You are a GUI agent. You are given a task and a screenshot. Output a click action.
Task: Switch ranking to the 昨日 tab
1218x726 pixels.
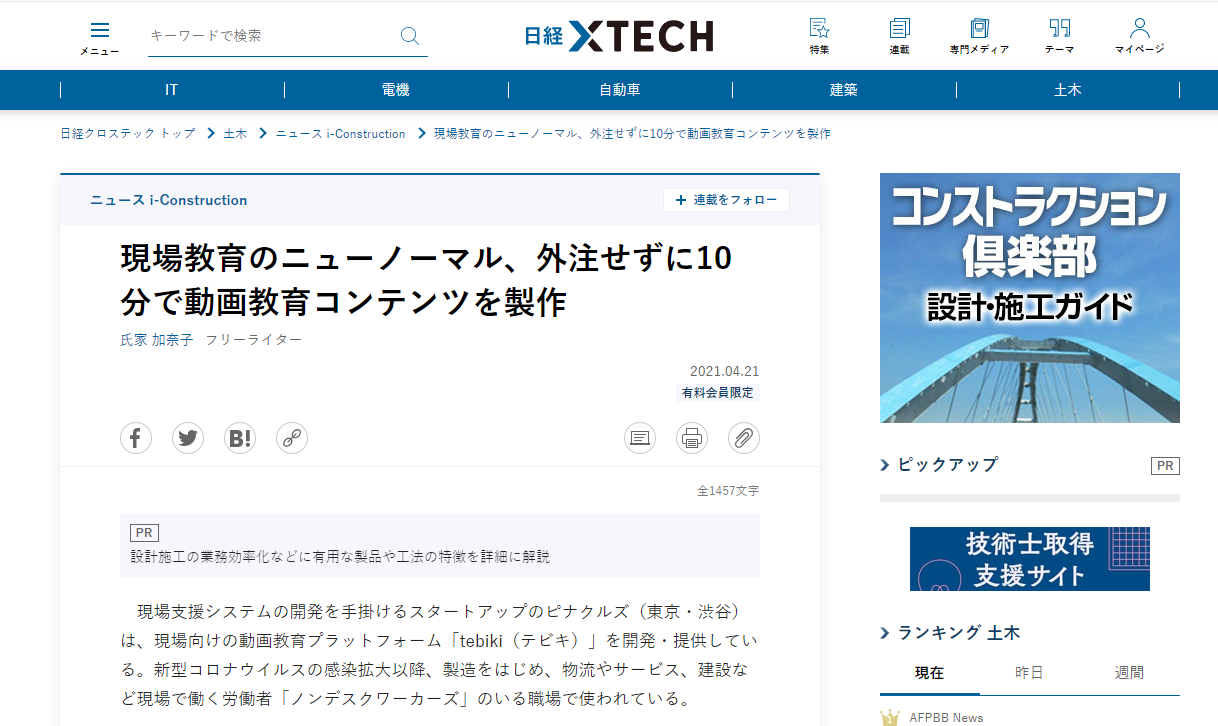[x=1029, y=673]
